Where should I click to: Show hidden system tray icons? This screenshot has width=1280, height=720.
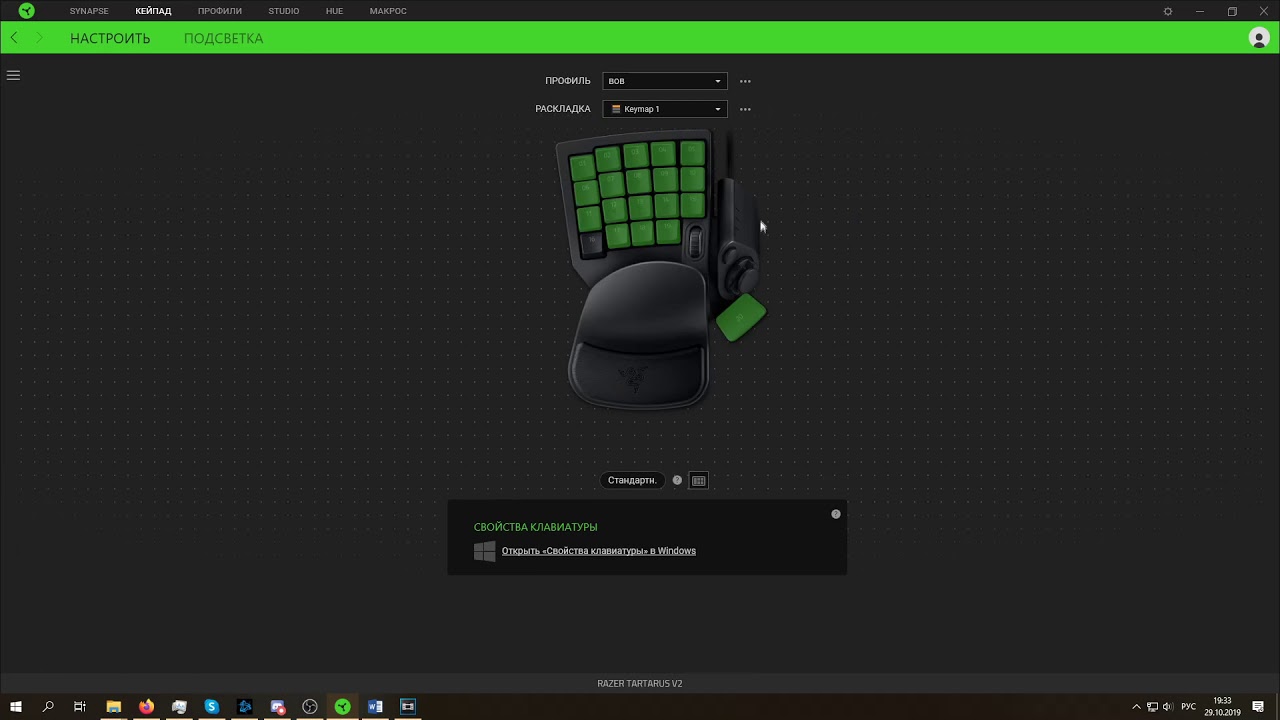(1136, 706)
